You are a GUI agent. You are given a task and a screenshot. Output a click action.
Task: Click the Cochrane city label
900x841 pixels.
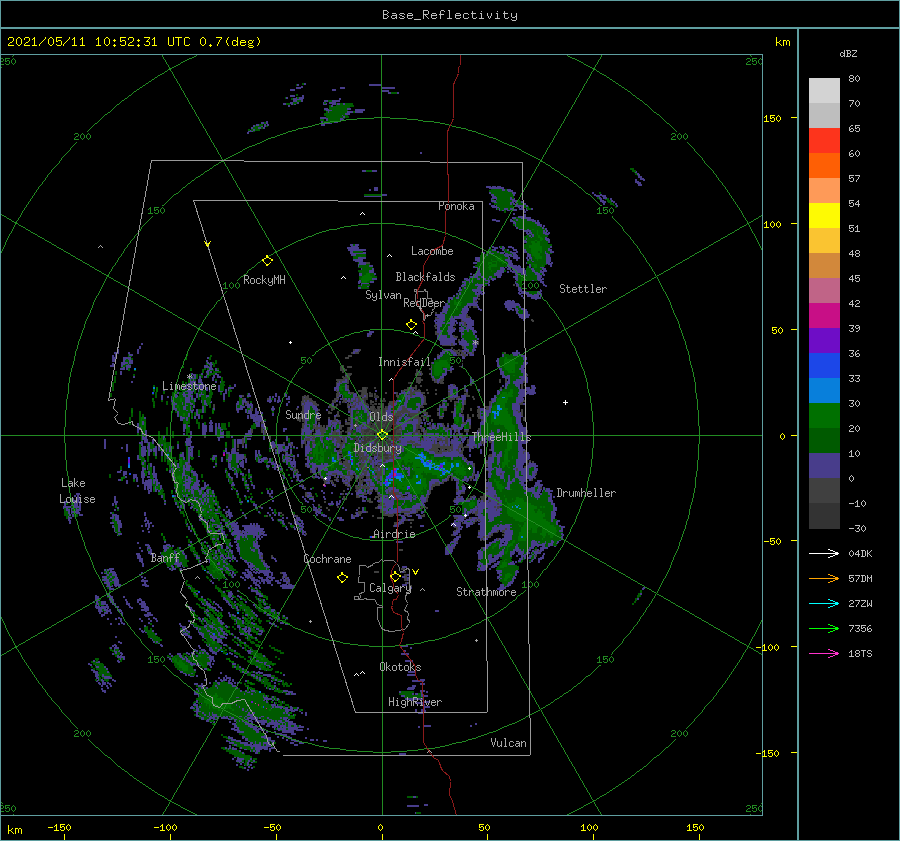point(327,559)
